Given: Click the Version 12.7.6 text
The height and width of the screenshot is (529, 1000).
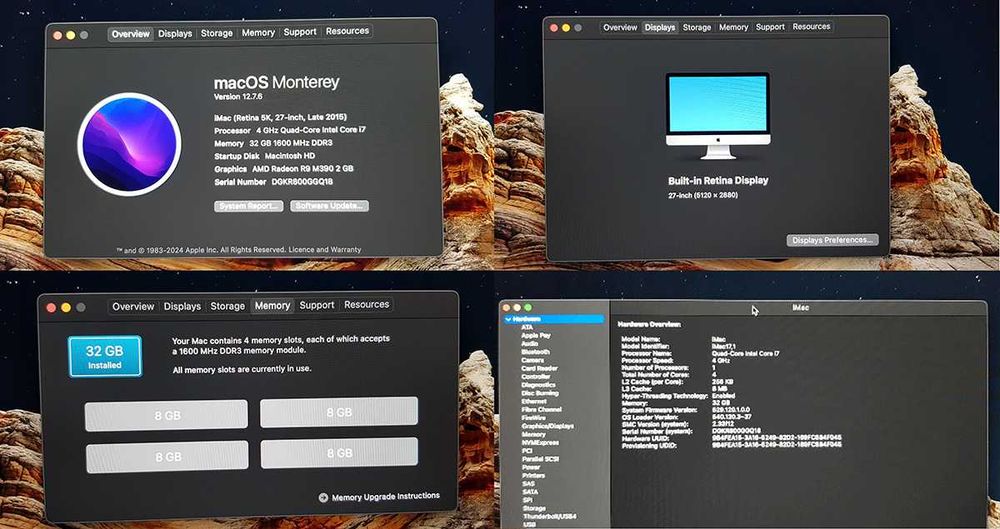Looking at the screenshot, I should [x=238, y=96].
